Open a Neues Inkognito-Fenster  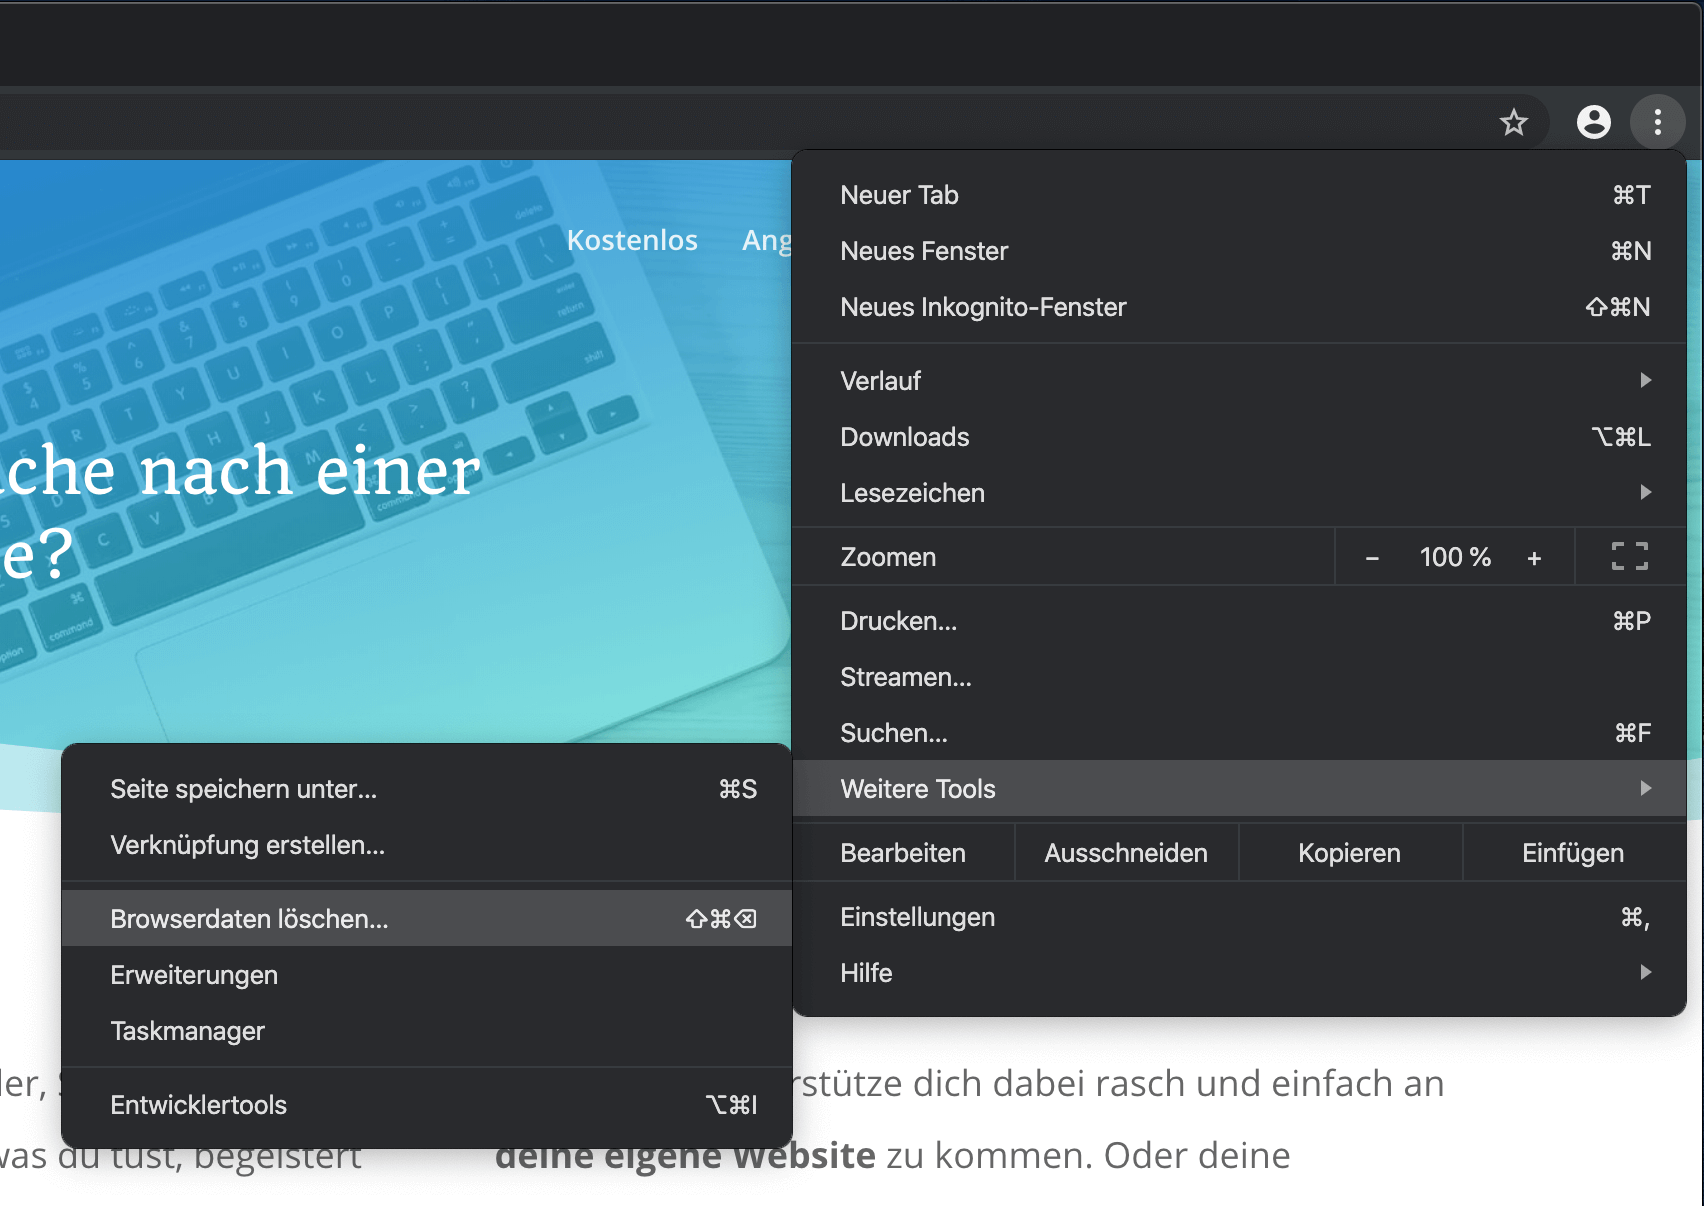point(1239,307)
